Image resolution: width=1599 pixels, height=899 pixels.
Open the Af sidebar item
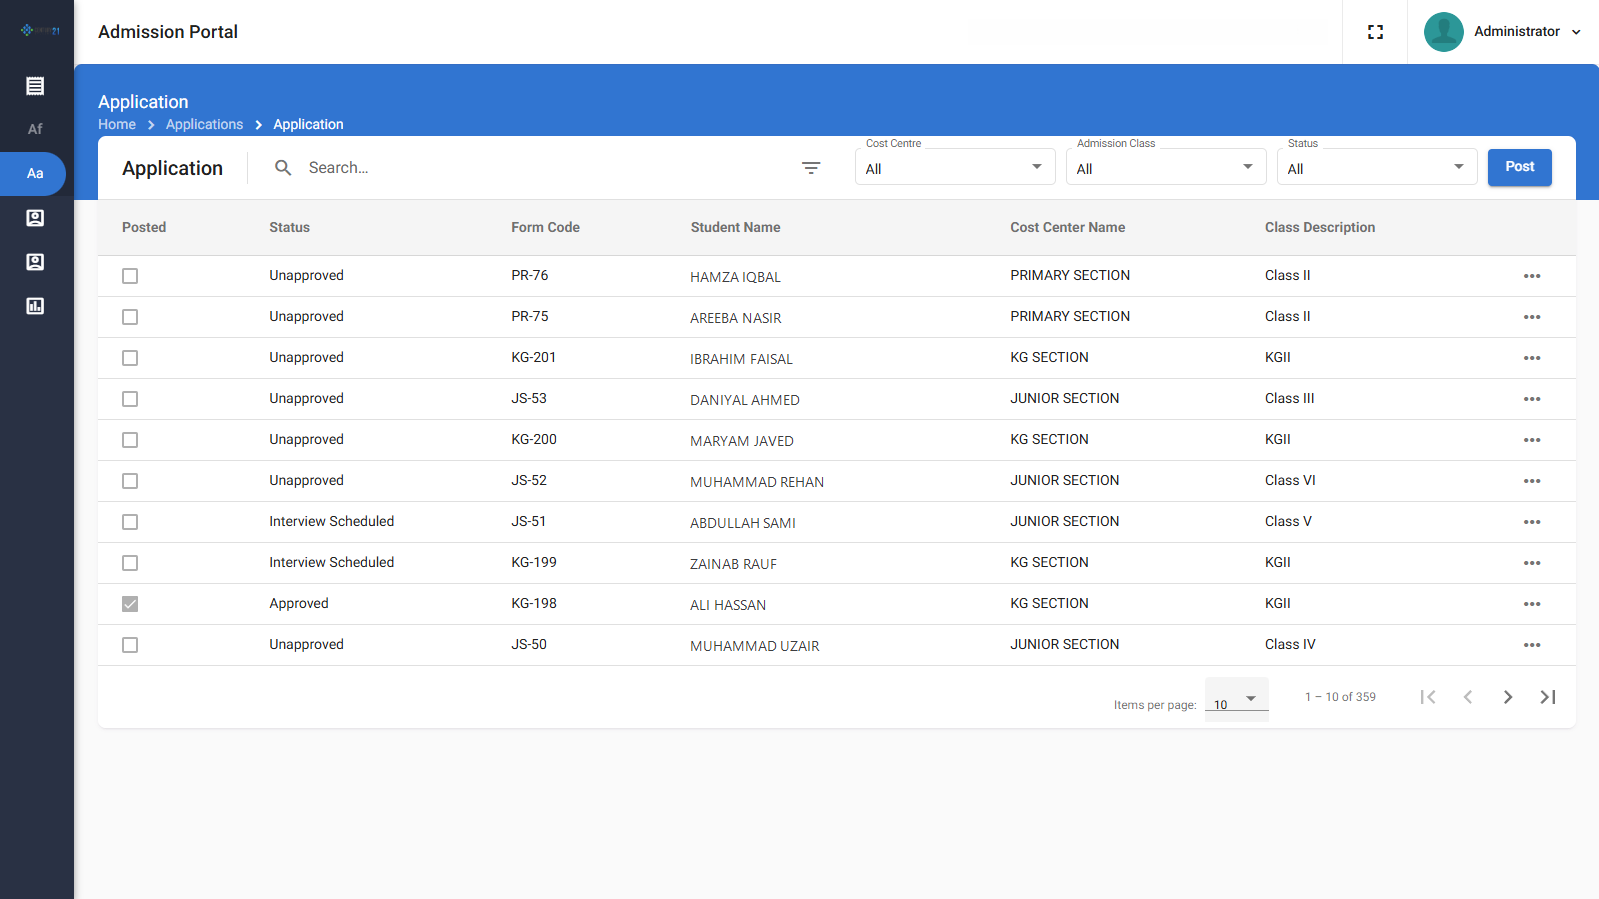pyautogui.click(x=35, y=129)
